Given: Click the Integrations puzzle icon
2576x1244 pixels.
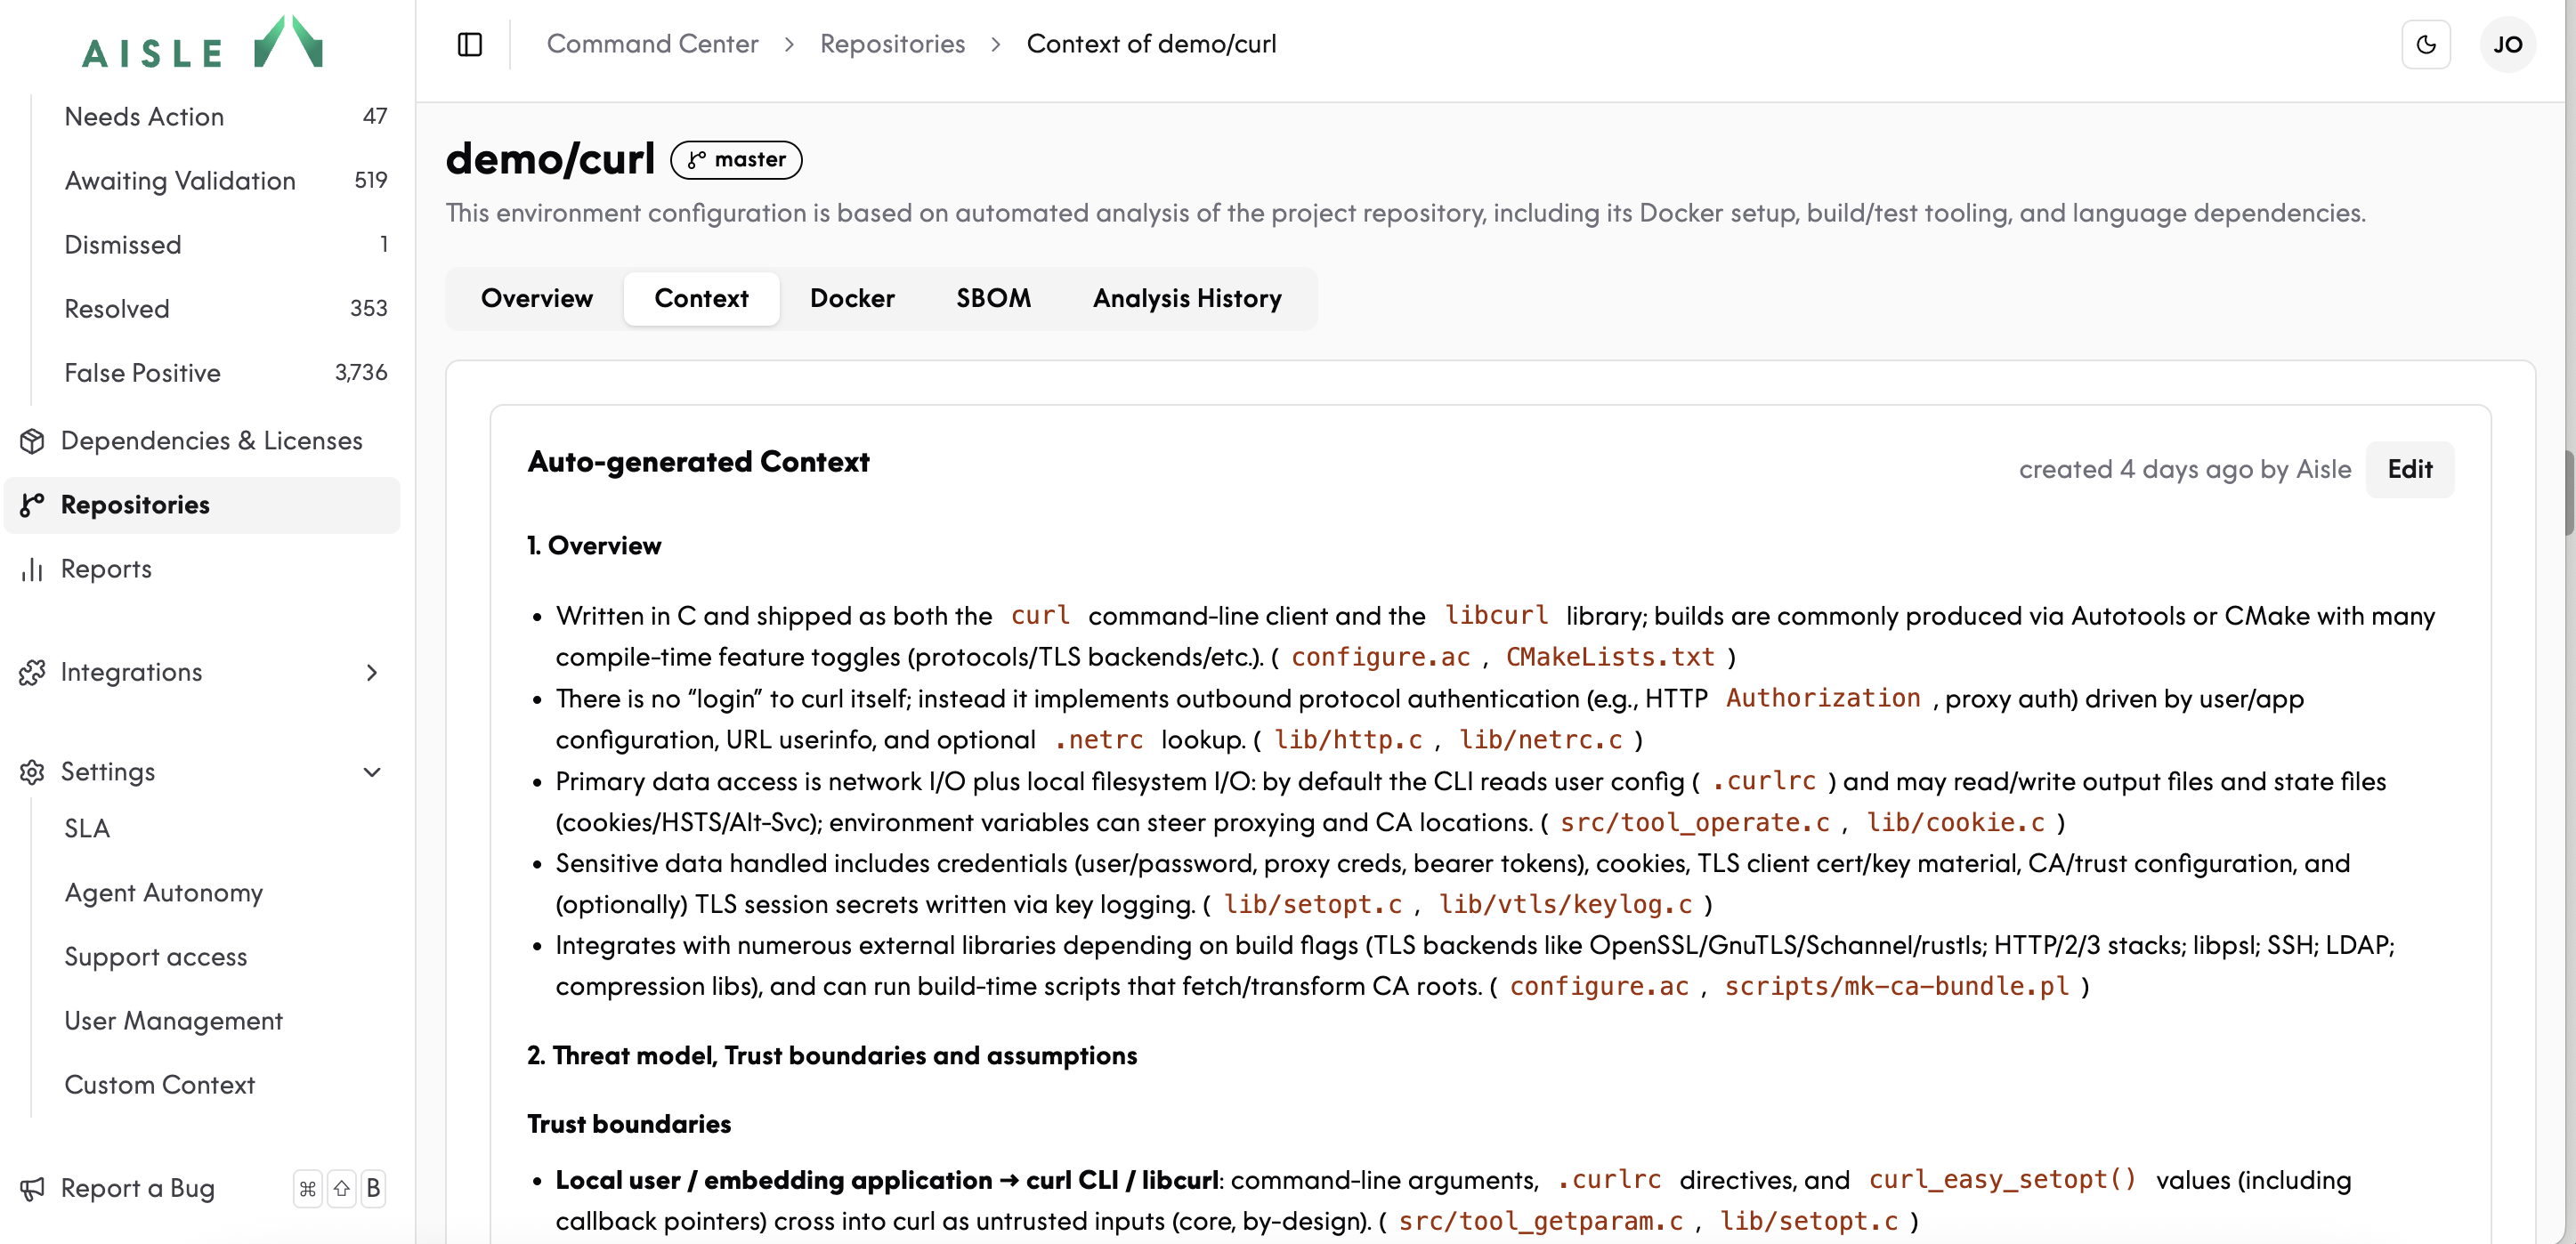Looking at the screenshot, I should pos(32,672).
